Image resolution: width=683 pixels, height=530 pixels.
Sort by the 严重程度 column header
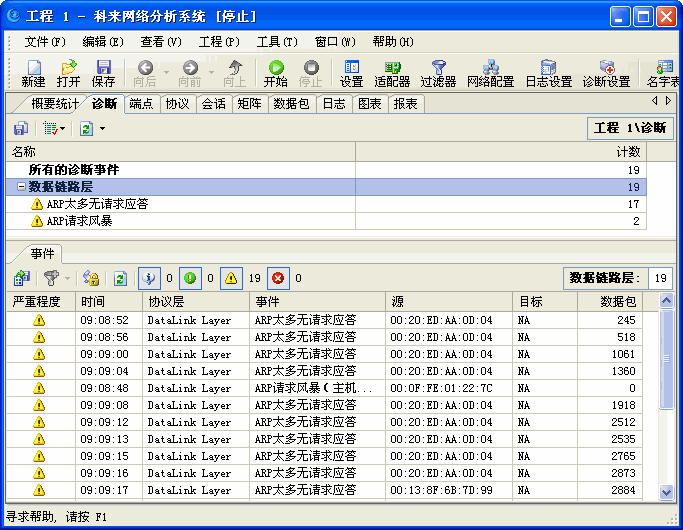(41, 302)
